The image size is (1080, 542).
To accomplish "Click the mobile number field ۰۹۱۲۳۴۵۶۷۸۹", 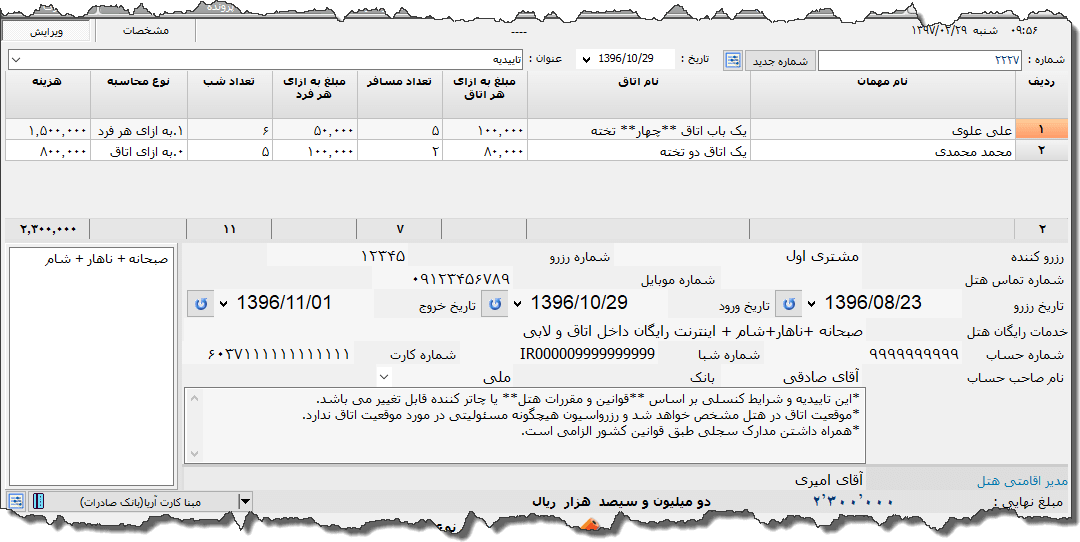I will (442, 279).
